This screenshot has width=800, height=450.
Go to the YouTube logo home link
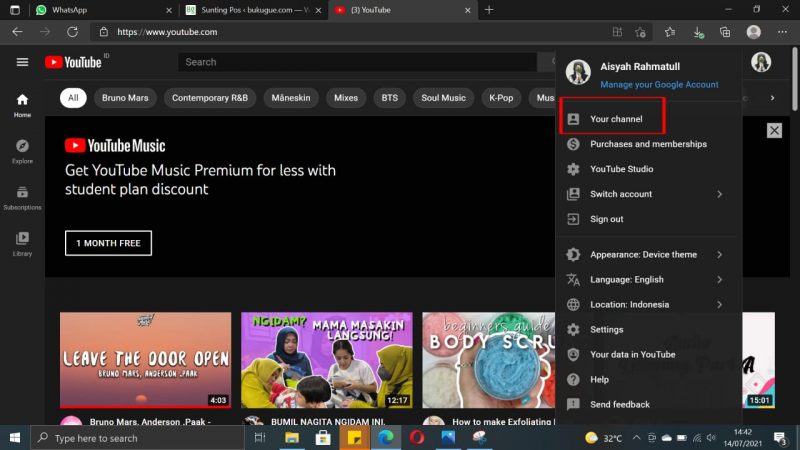73,62
